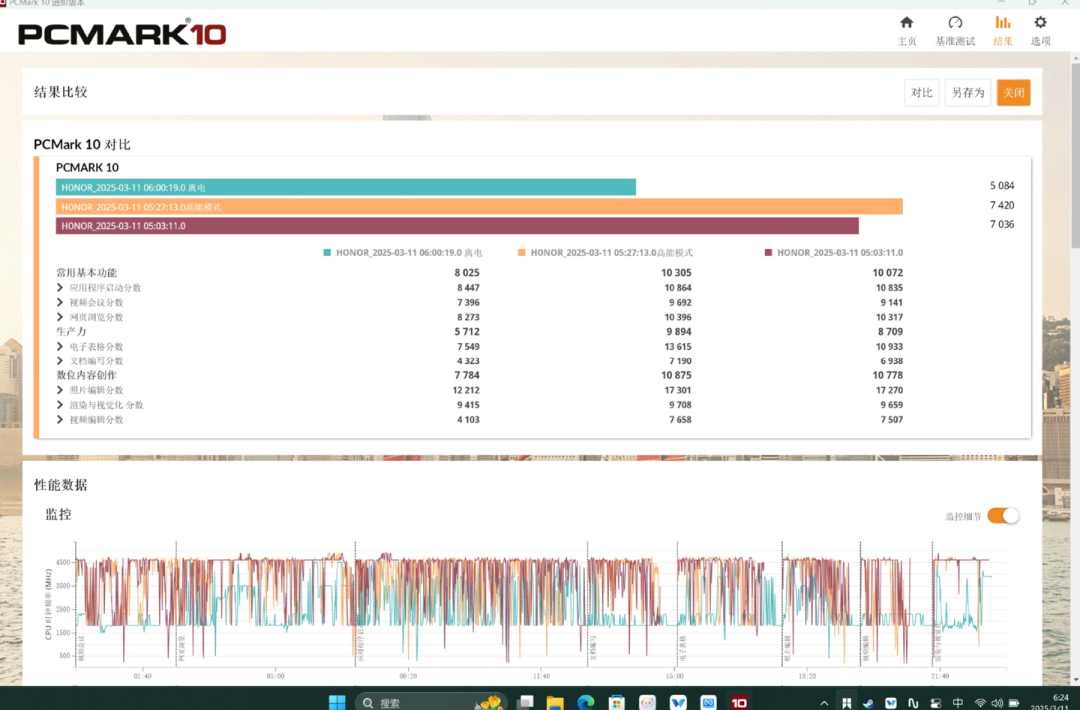
Task: Open the benchmark tests gauge icon
Action: [955, 23]
